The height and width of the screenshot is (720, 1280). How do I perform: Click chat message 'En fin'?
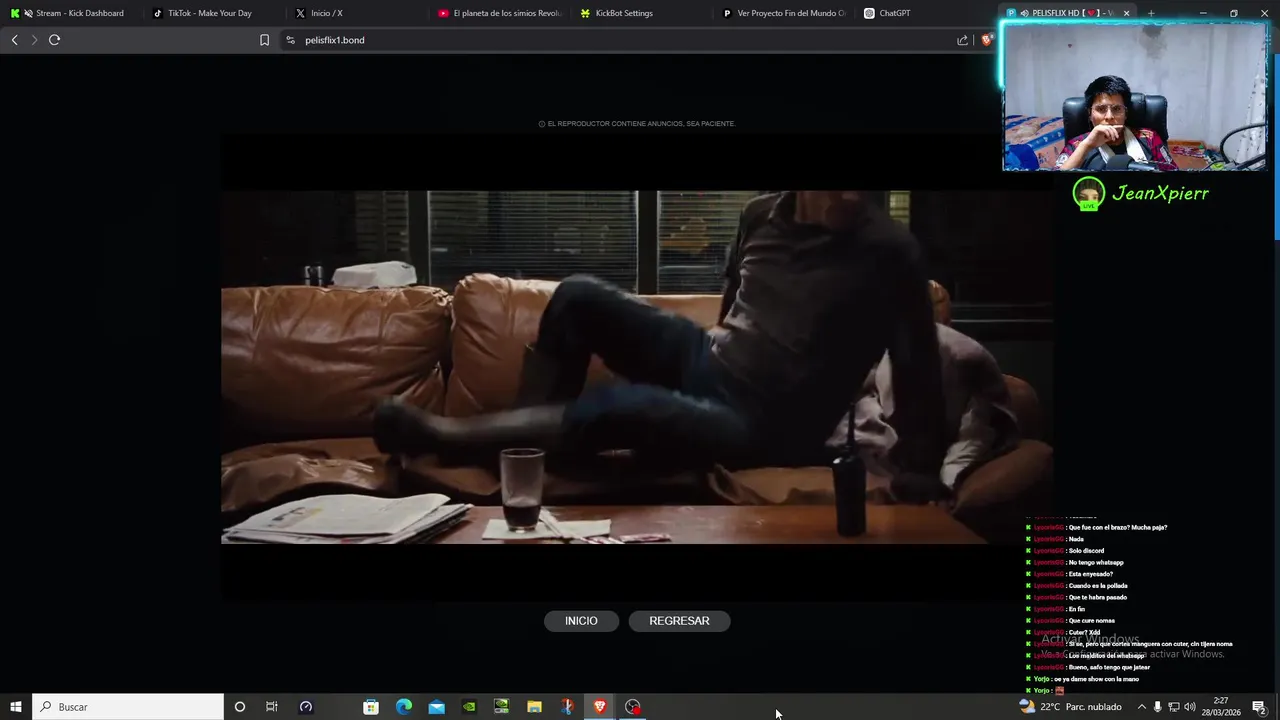click(x=1076, y=609)
